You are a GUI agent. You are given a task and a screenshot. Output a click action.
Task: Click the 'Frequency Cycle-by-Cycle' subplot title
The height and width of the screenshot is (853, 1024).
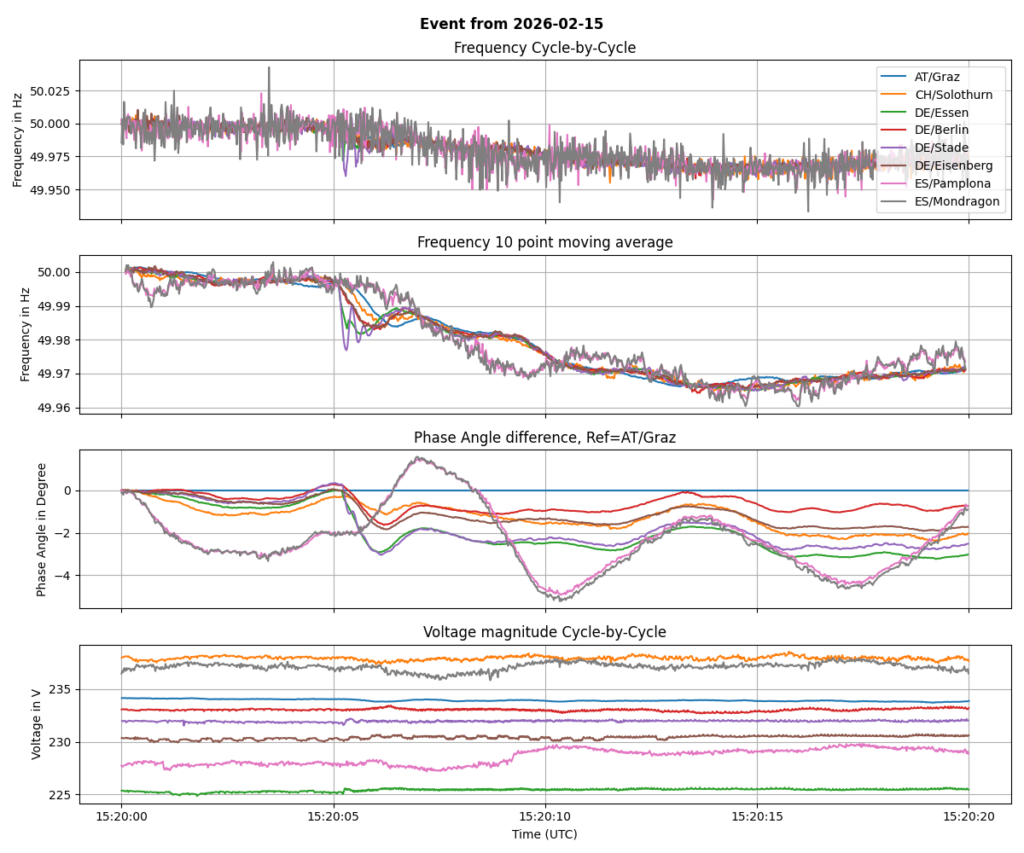tap(544, 48)
